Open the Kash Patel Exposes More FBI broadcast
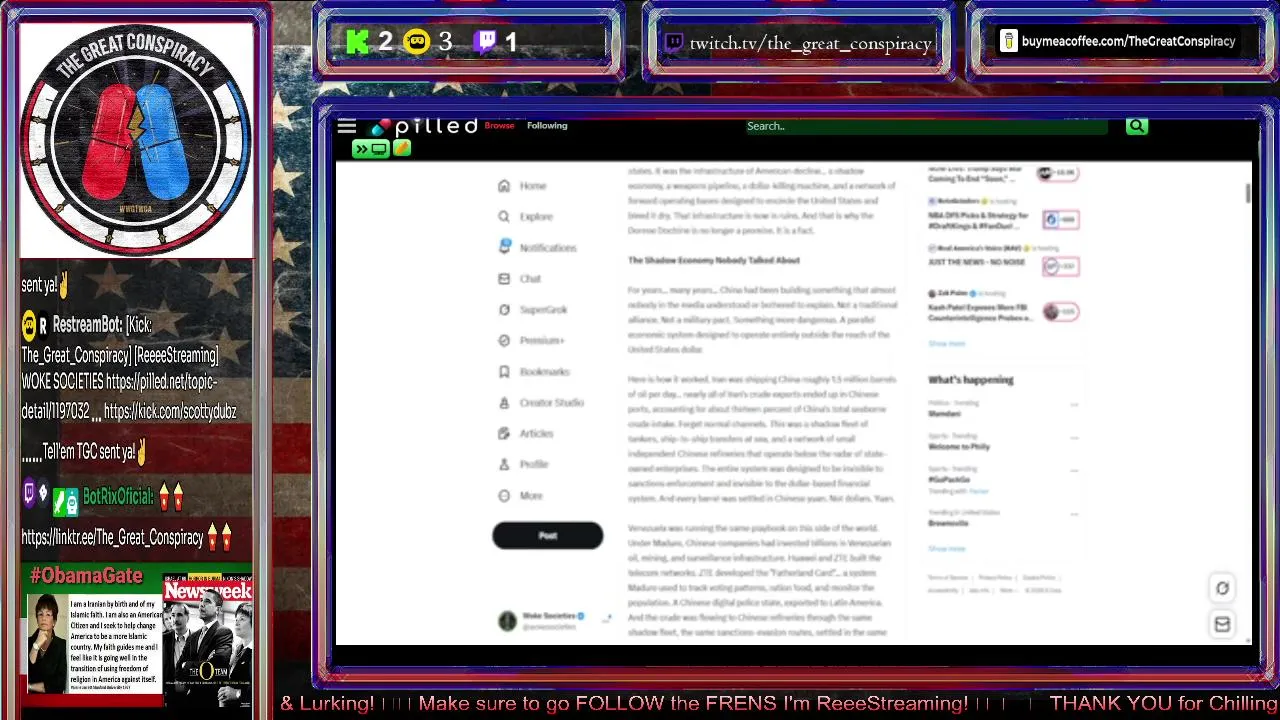The width and height of the screenshot is (1280, 720). coord(979,312)
